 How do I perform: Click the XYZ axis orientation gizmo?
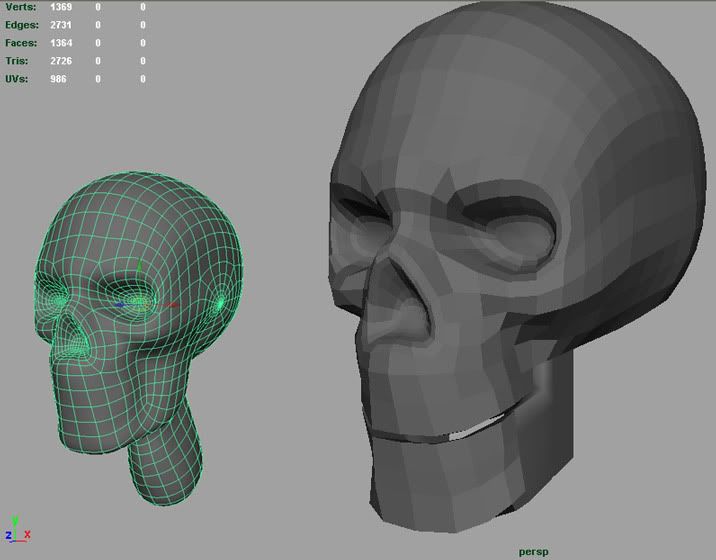tap(16, 529)
